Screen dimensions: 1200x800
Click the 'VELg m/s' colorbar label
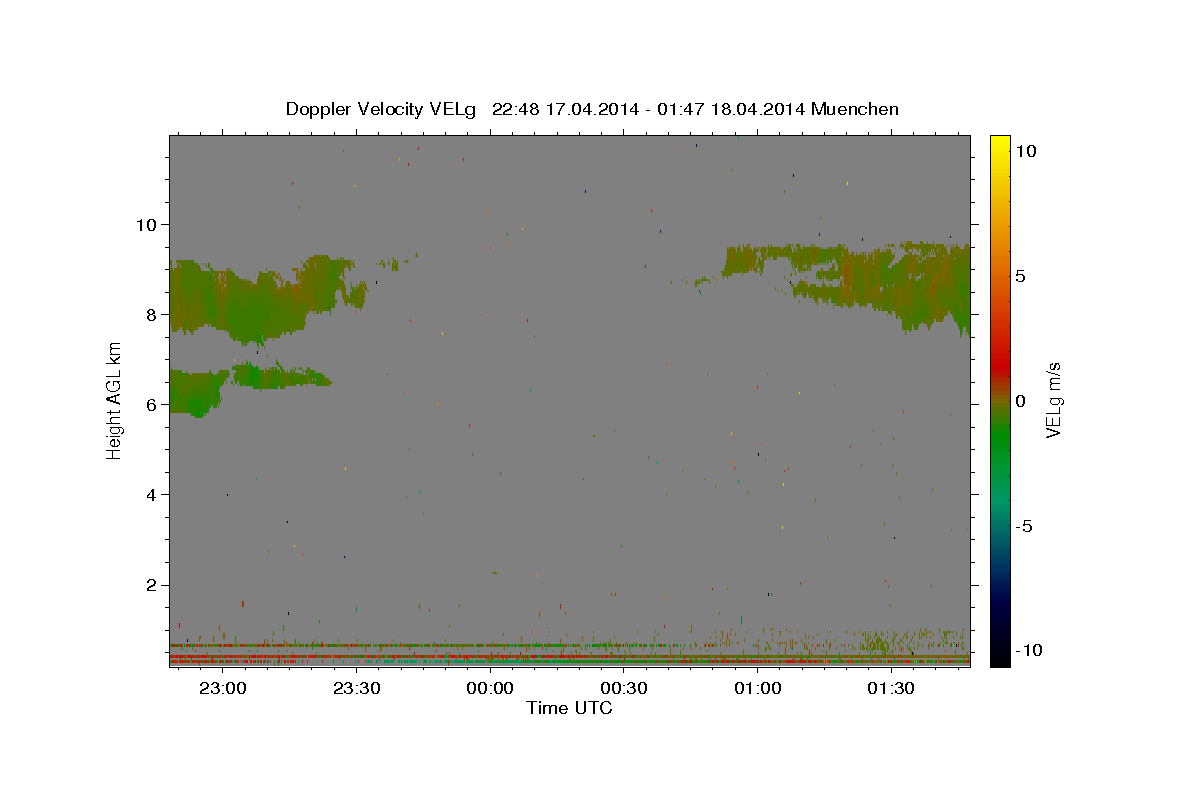[x=1053, y=401]
